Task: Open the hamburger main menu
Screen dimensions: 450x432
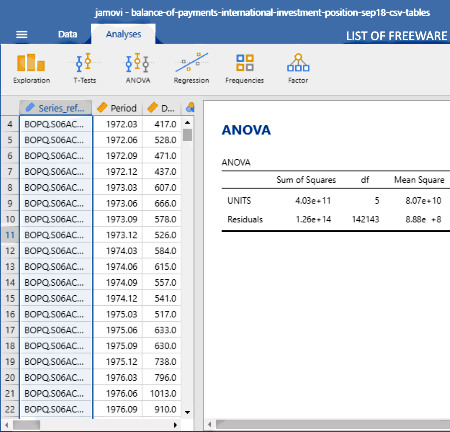Action: tap(22, 34)
